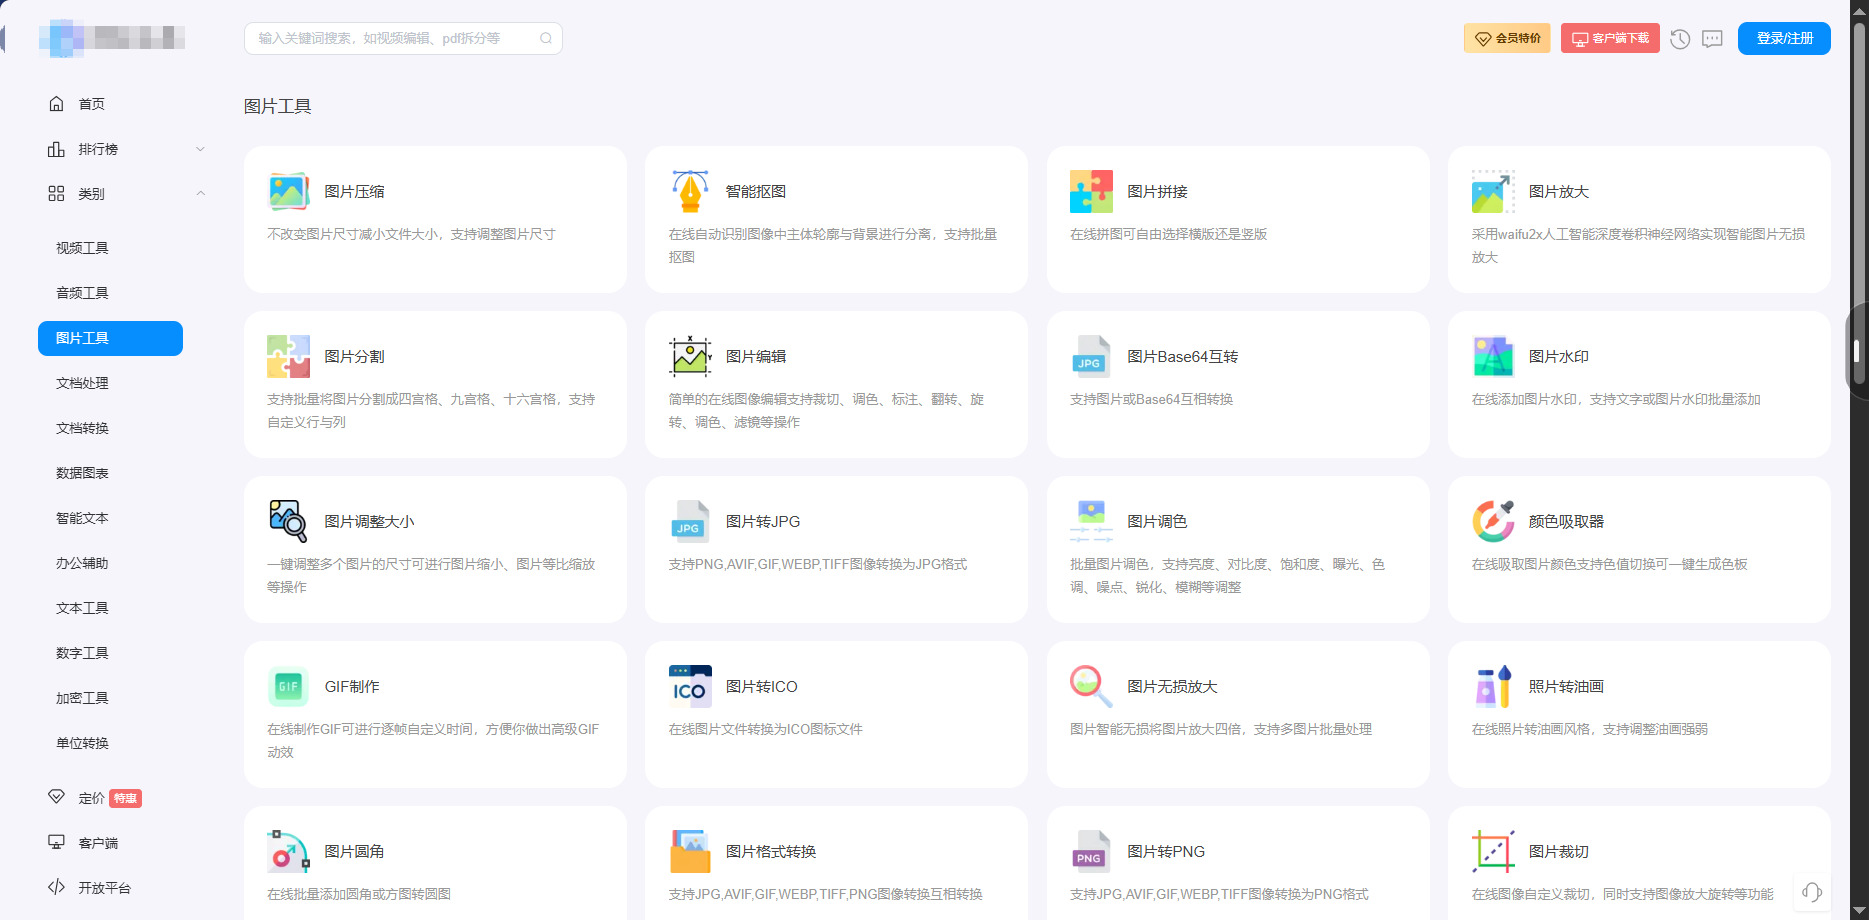Viewport: 1869px width, 920px height.
Task: Open the 图片压缩 tool icon
Action: (x=289, y=191)
